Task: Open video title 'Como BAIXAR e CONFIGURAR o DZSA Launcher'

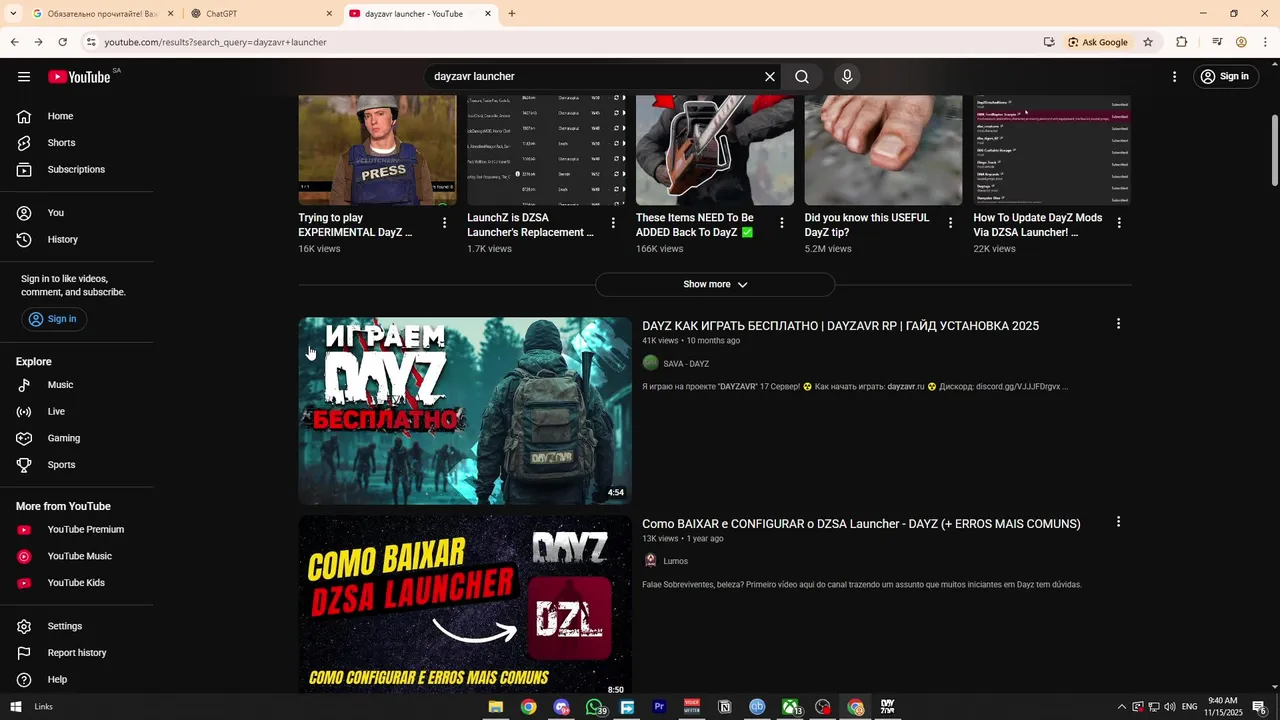Action: 861,524
